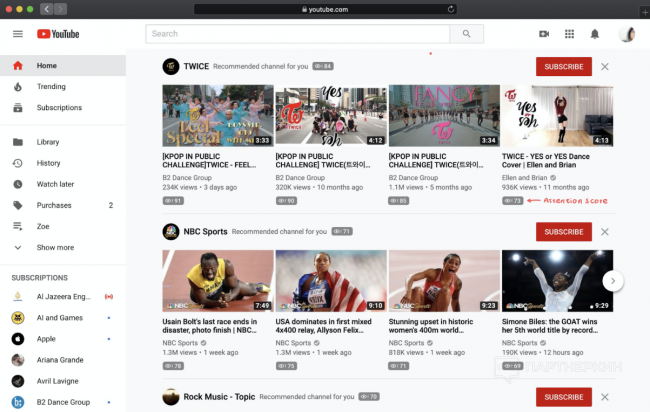Open the TWICE channel avatar
The image size is (650, 412).
tap(171, 66)
